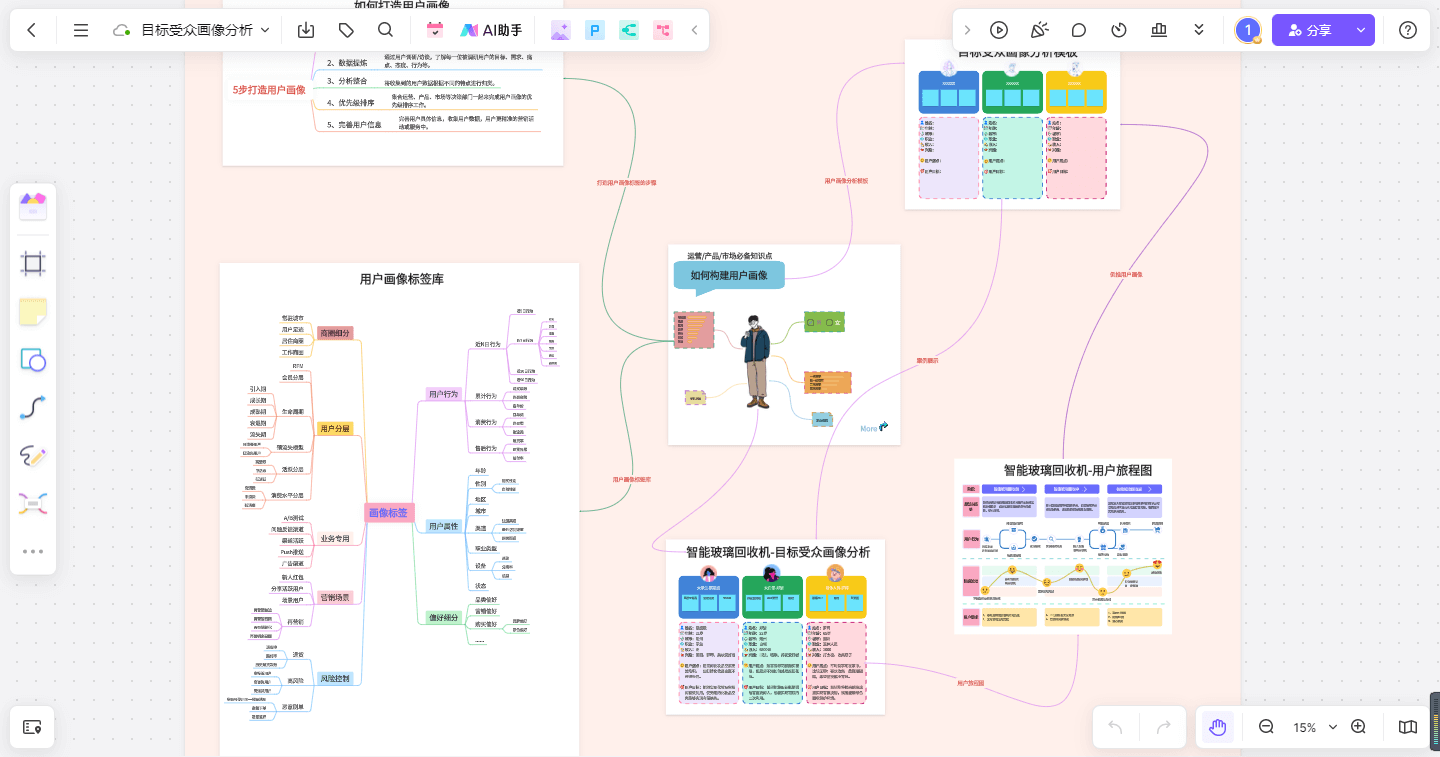Open the Shapes tool

coord(33,359)
